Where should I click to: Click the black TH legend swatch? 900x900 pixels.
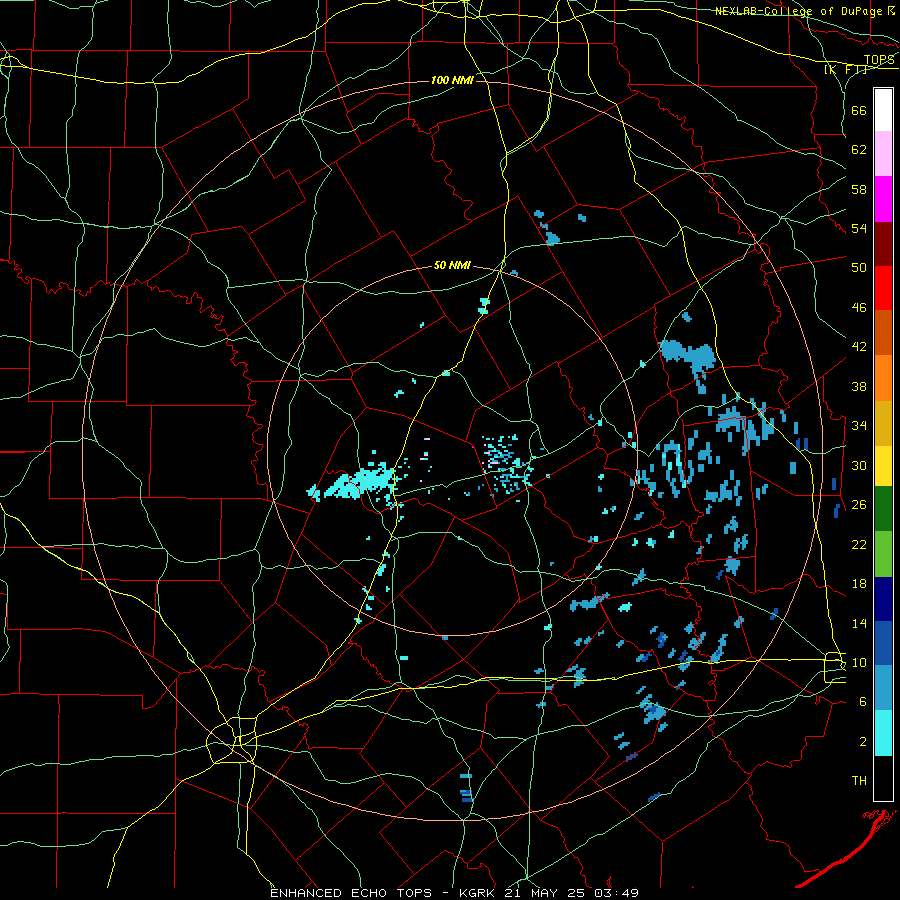[883, 778]
